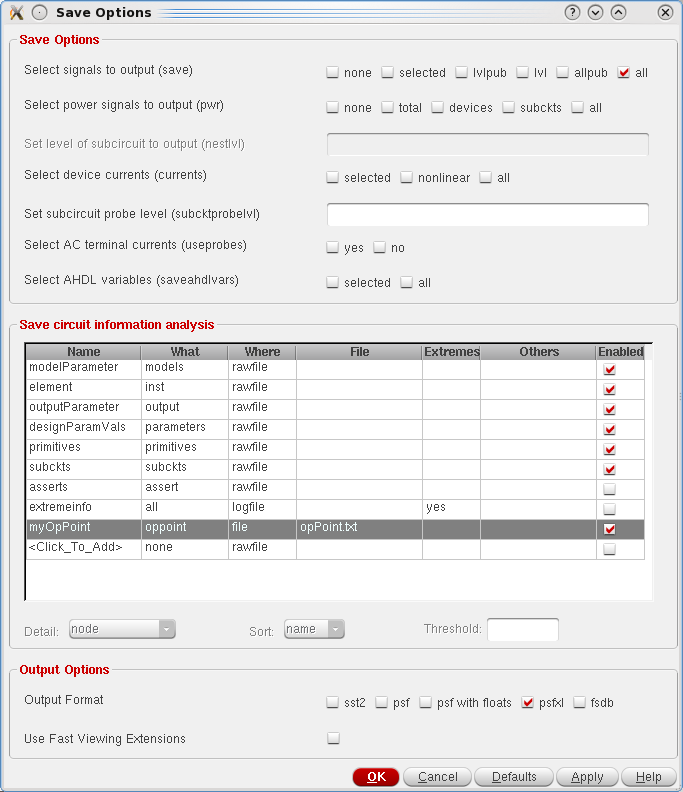The image size is (683, 792).
Task: Check 'yes' for AC terminal currents
Action: 332,247
